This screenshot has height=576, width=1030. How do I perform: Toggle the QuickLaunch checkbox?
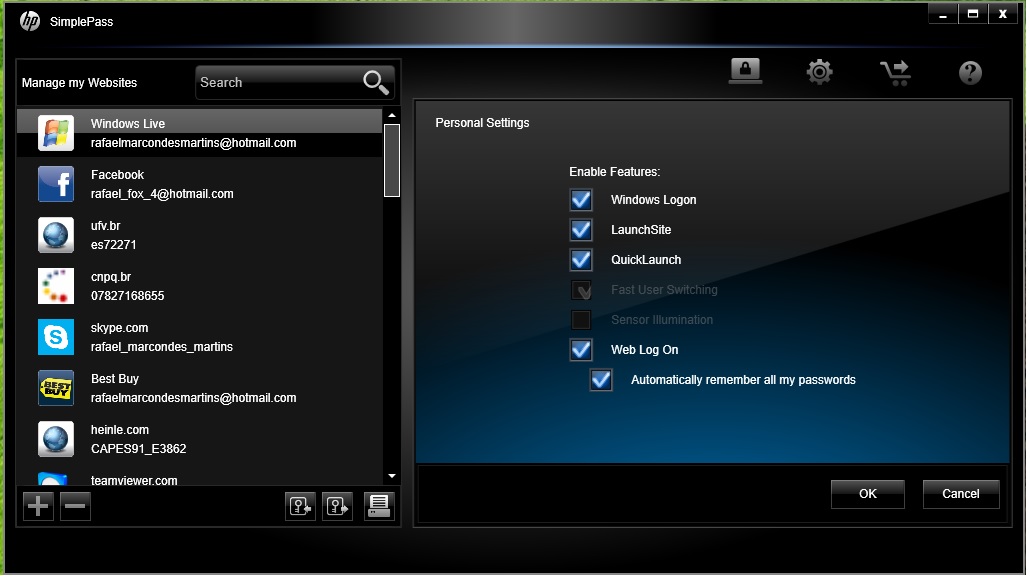581,260
